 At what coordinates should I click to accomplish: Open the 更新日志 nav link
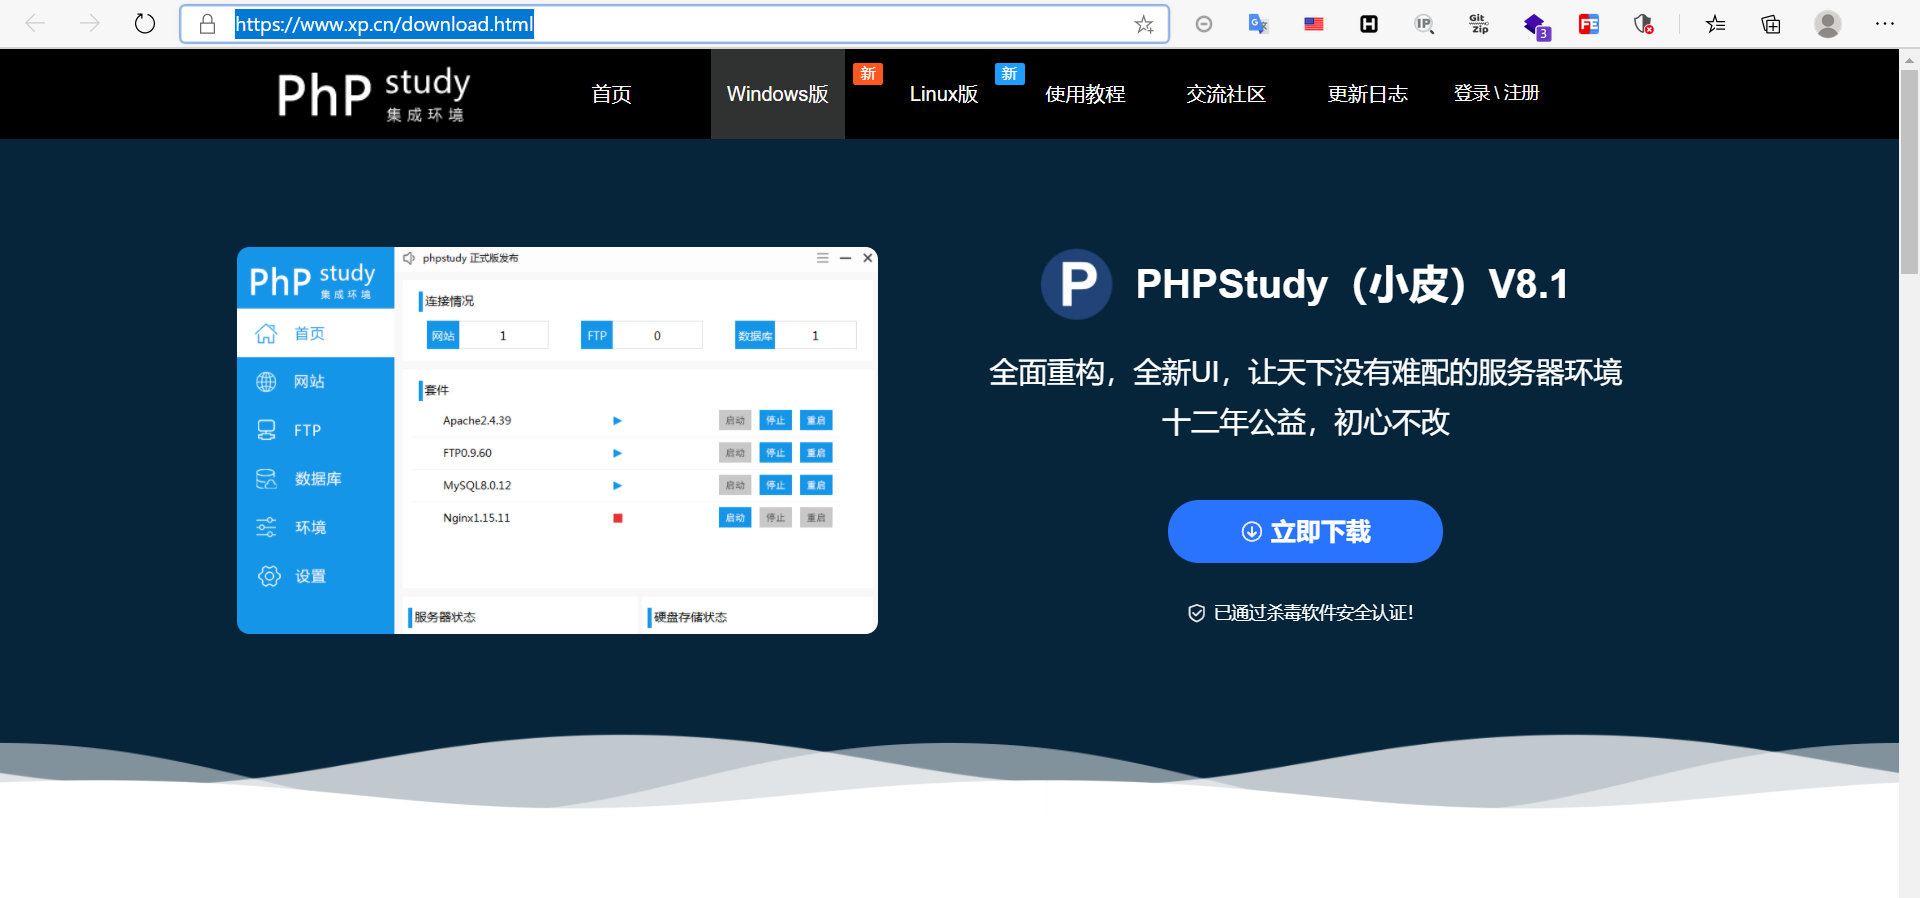[x=1367, y=94]
